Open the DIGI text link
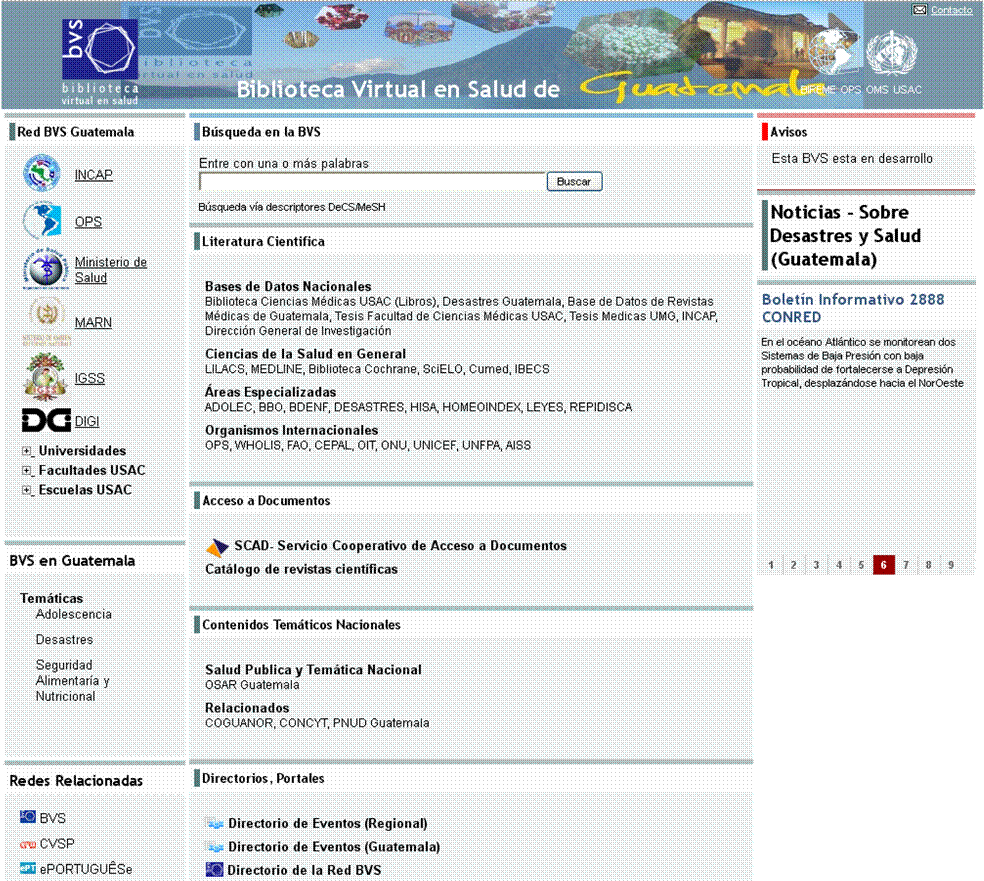The image size is (984, 881). coord(87,421)
